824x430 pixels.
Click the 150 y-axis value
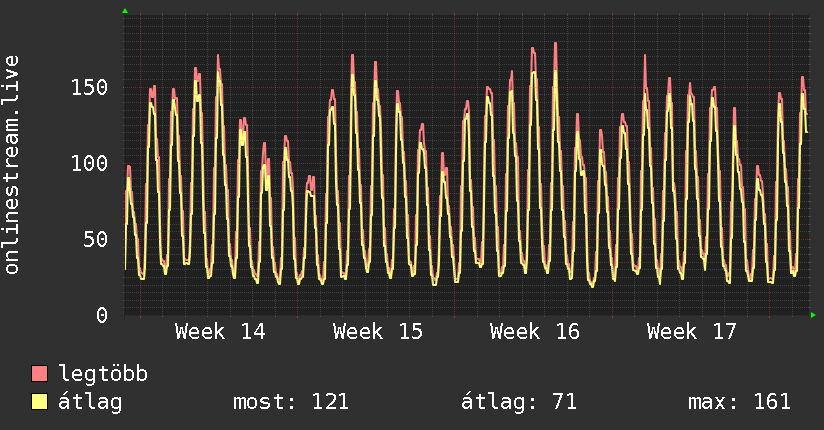click(89, 87)
